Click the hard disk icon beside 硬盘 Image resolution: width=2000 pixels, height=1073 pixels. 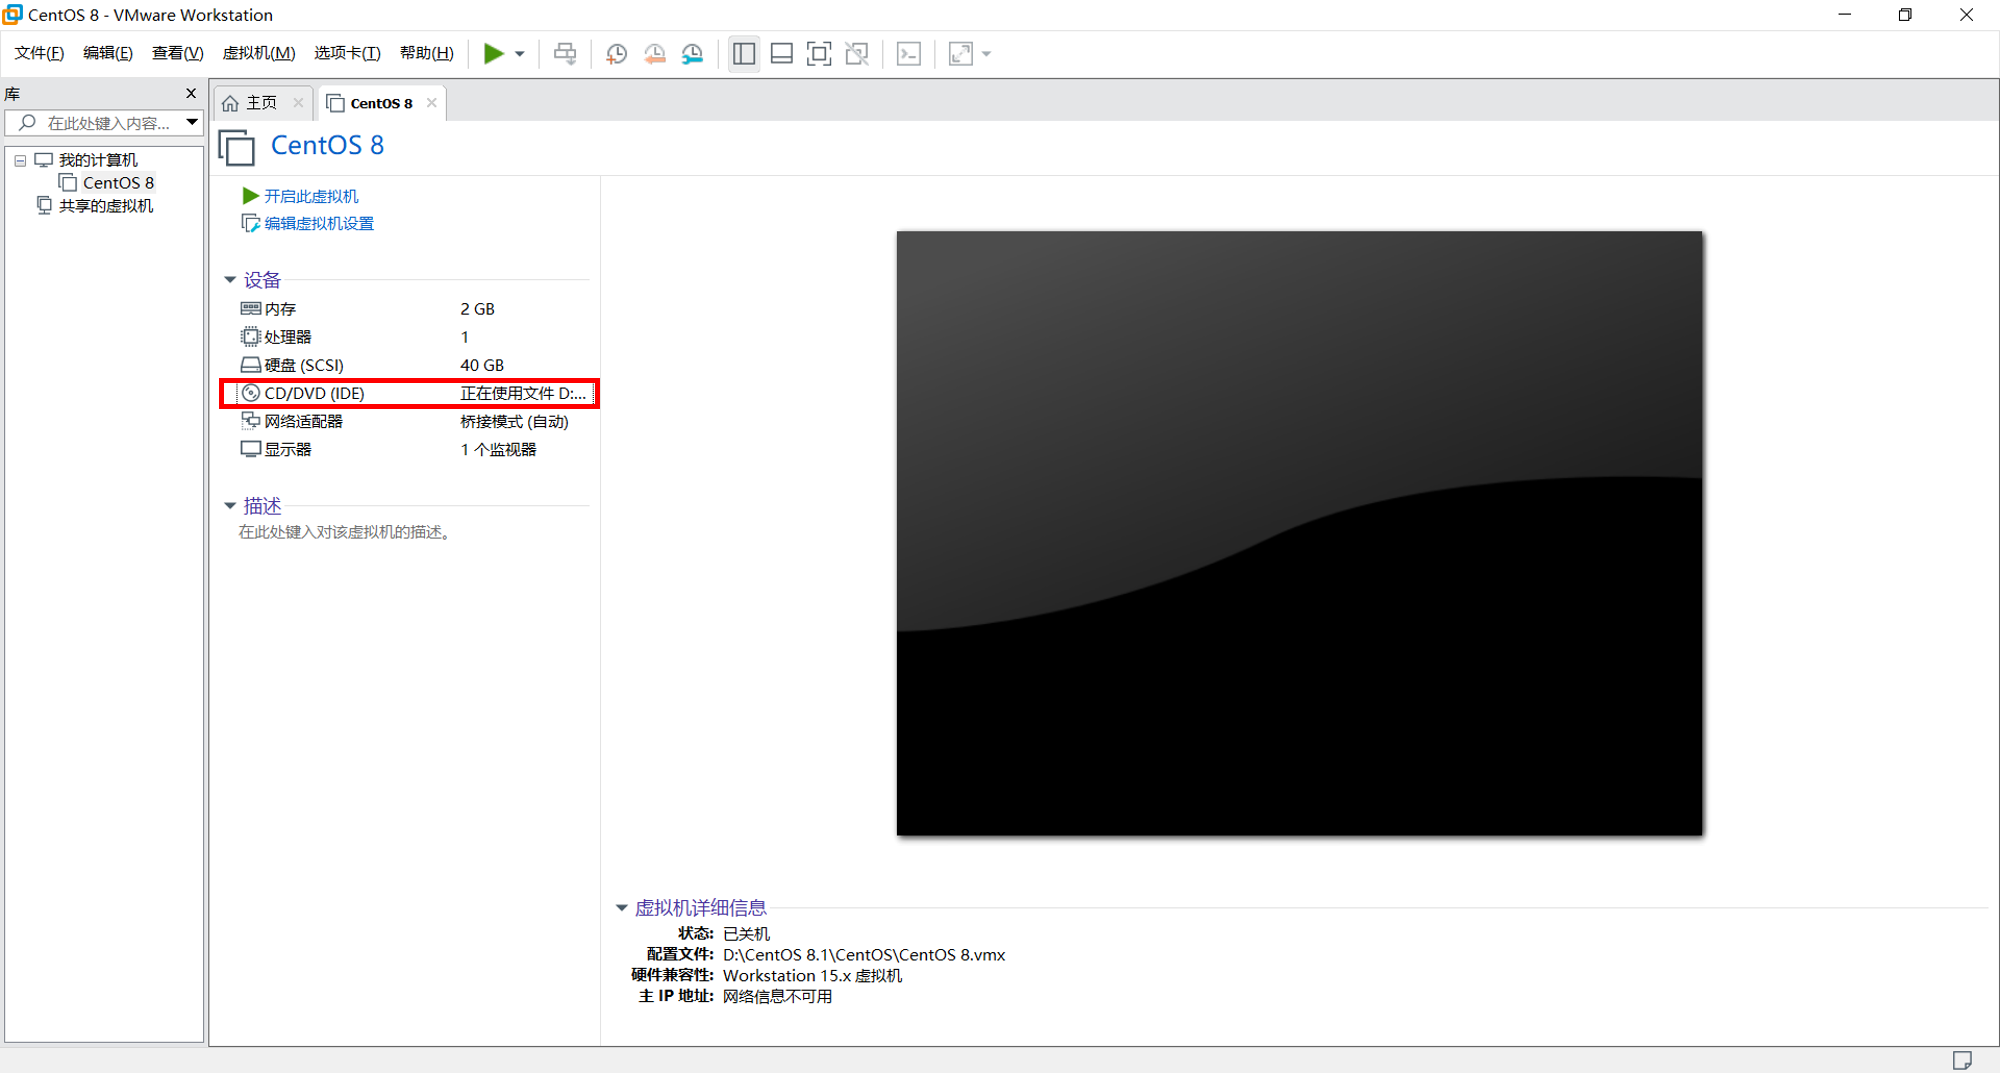[251, 365]
